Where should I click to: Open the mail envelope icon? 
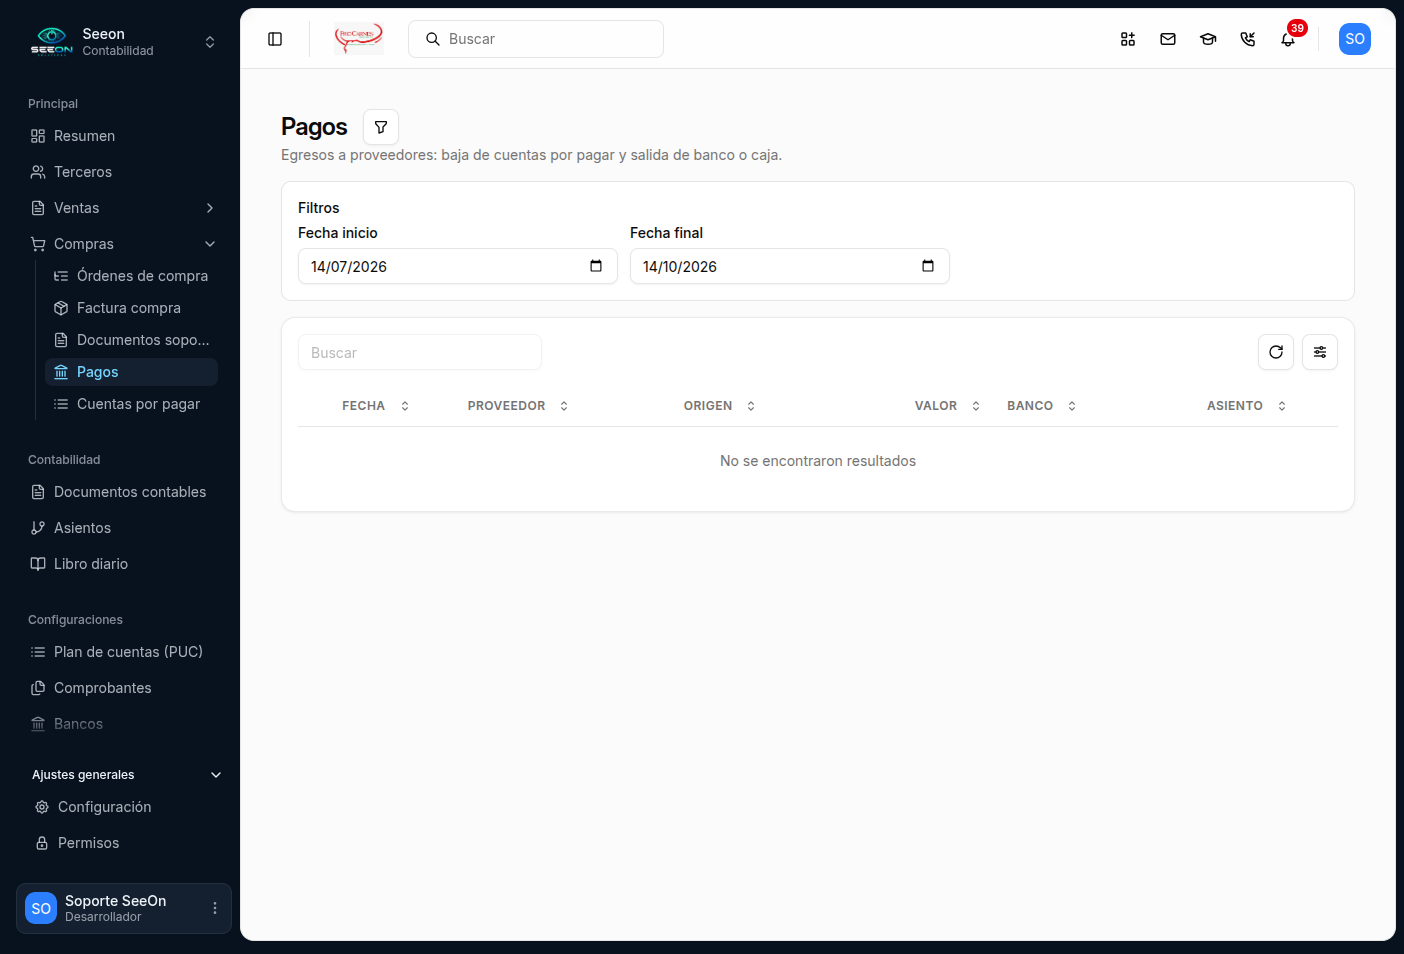[x=1168, y=39]
